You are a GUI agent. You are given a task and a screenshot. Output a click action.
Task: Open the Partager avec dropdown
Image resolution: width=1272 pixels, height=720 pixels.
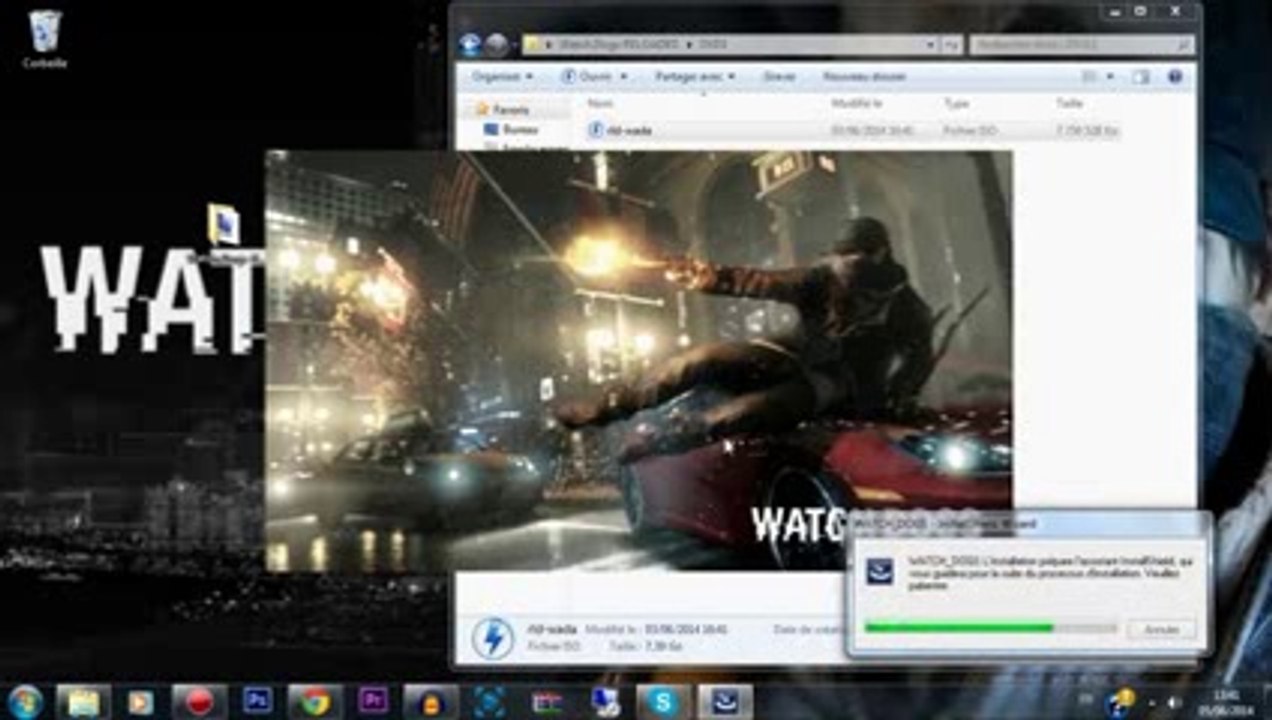(695, 76)
